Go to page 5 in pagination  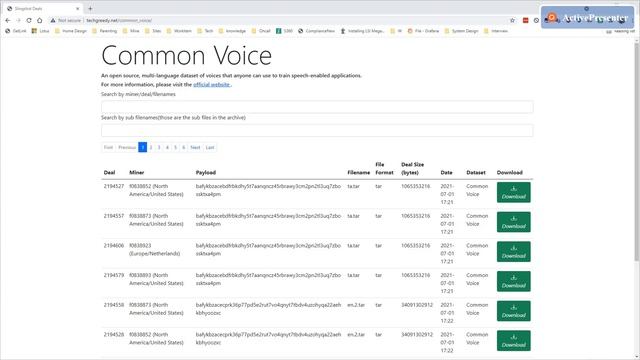click(x=176, y=147)
